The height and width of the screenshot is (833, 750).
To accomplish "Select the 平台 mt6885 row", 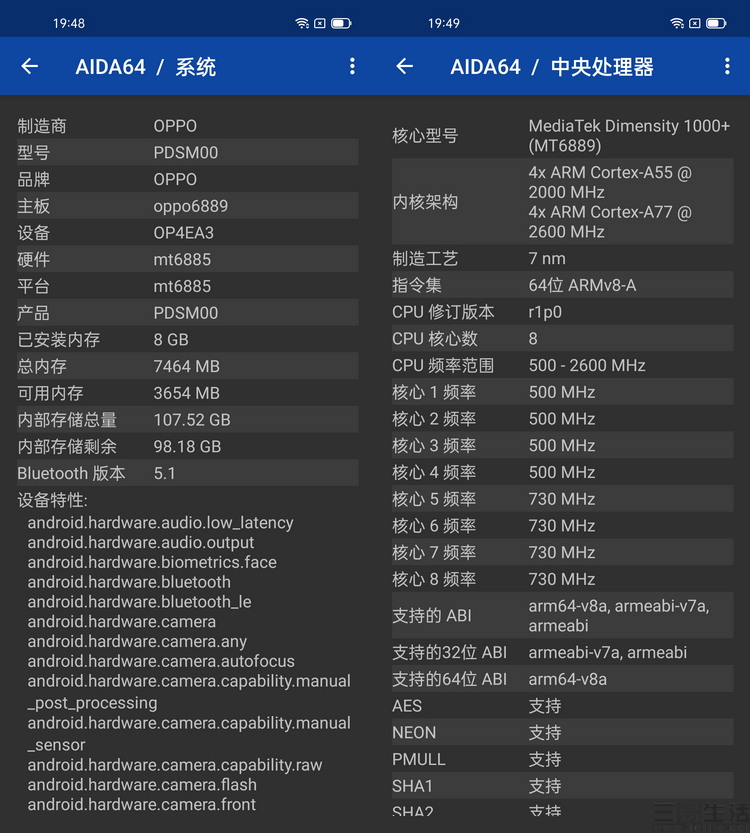I will coord(188,286).
